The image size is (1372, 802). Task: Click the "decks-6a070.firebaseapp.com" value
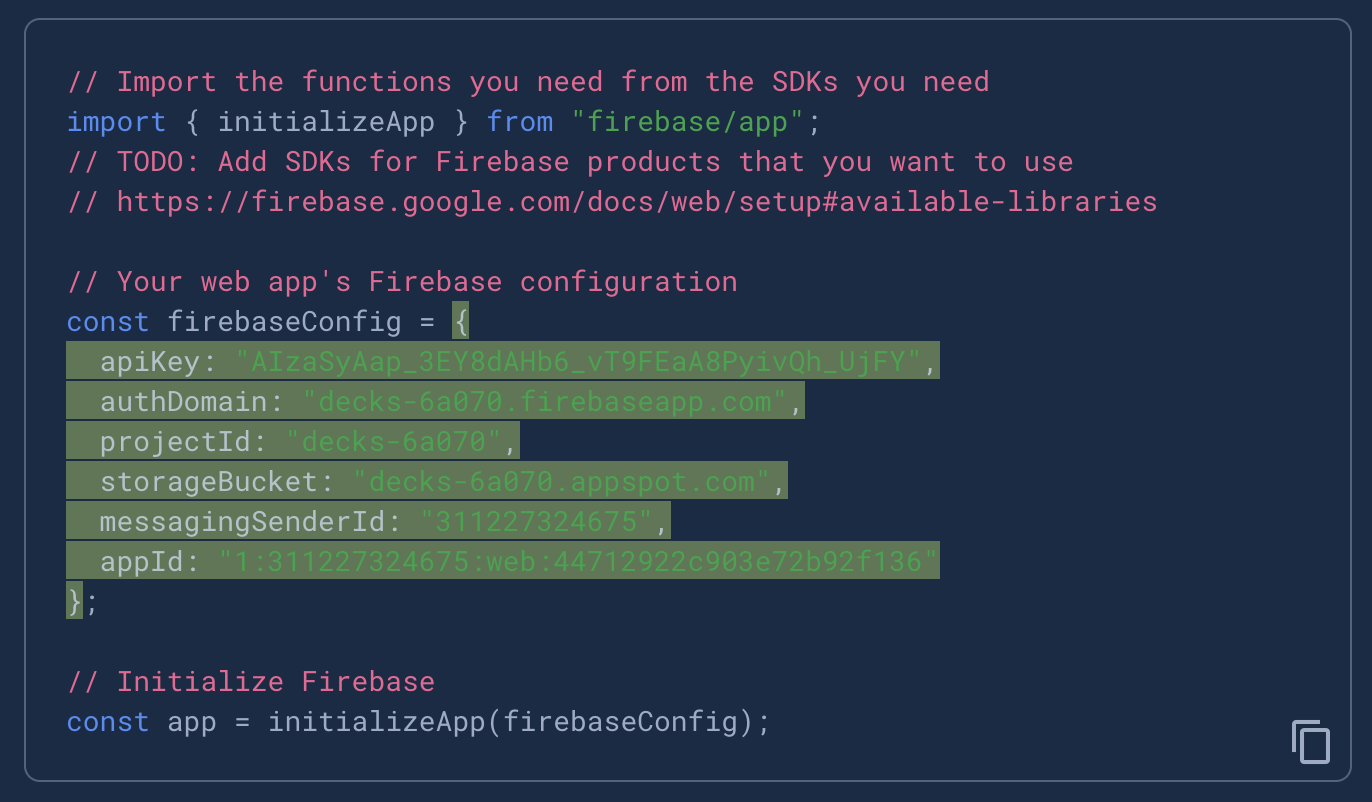544,402
